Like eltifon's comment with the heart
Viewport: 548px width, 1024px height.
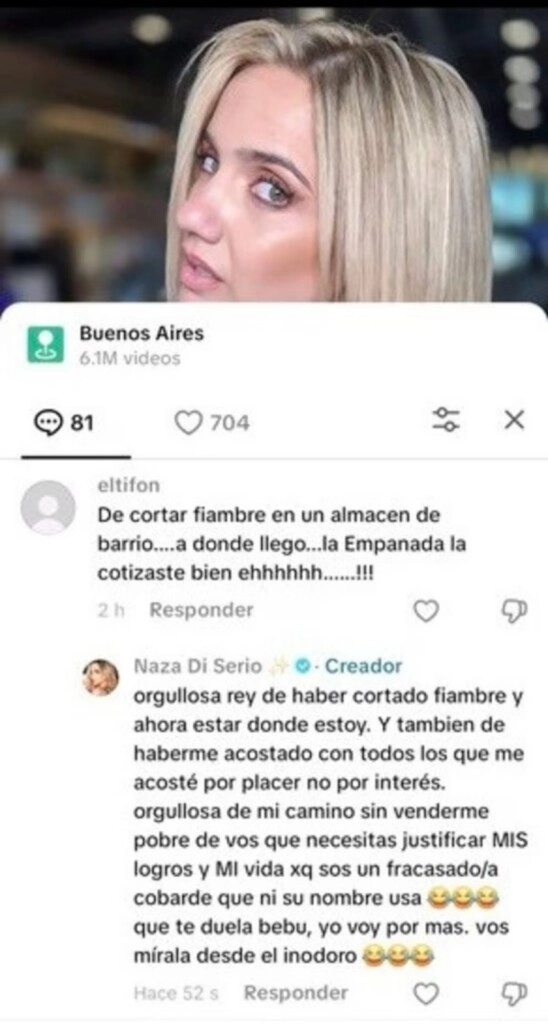coord(427,612)
